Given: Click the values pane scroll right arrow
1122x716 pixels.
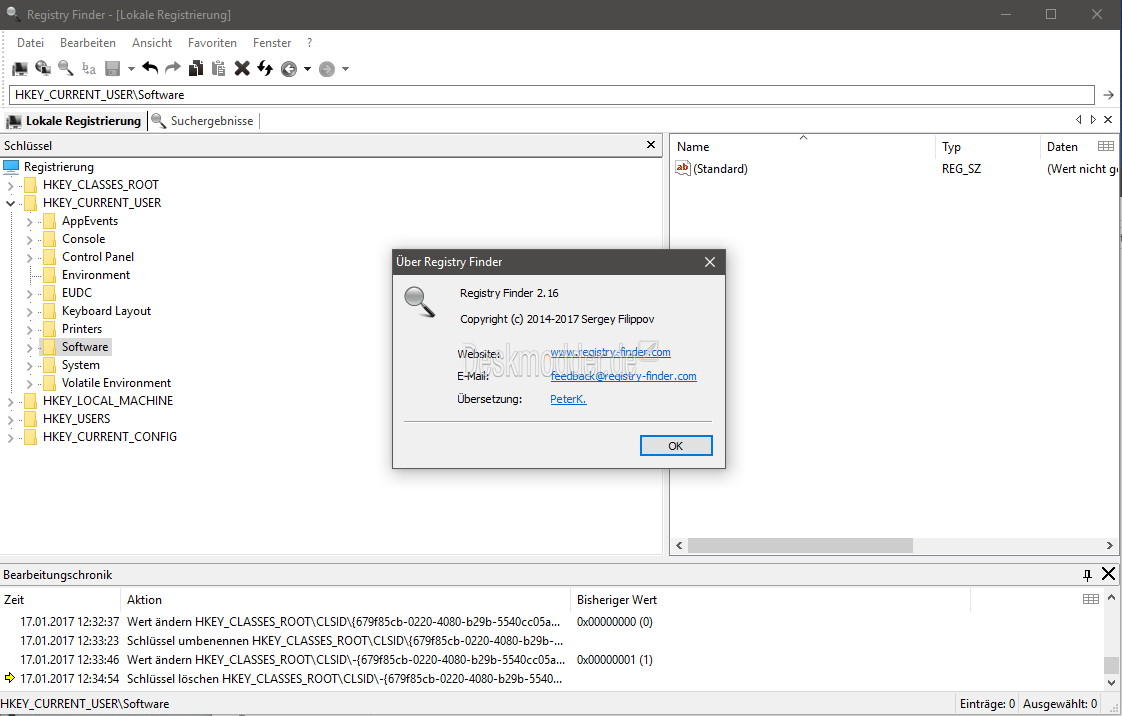Looking at the screenshot, I should 1110,546.
